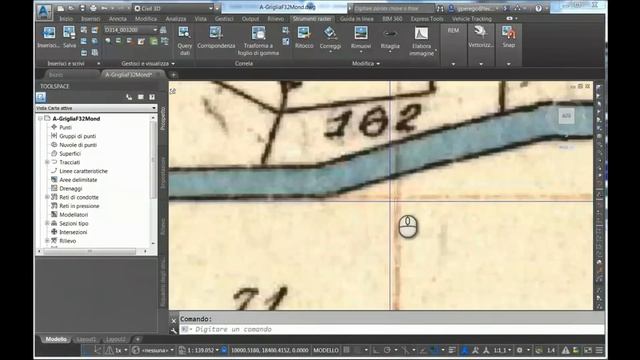
Task: Click the wrench icon beside command line
Action: click(x=173, y=331)
